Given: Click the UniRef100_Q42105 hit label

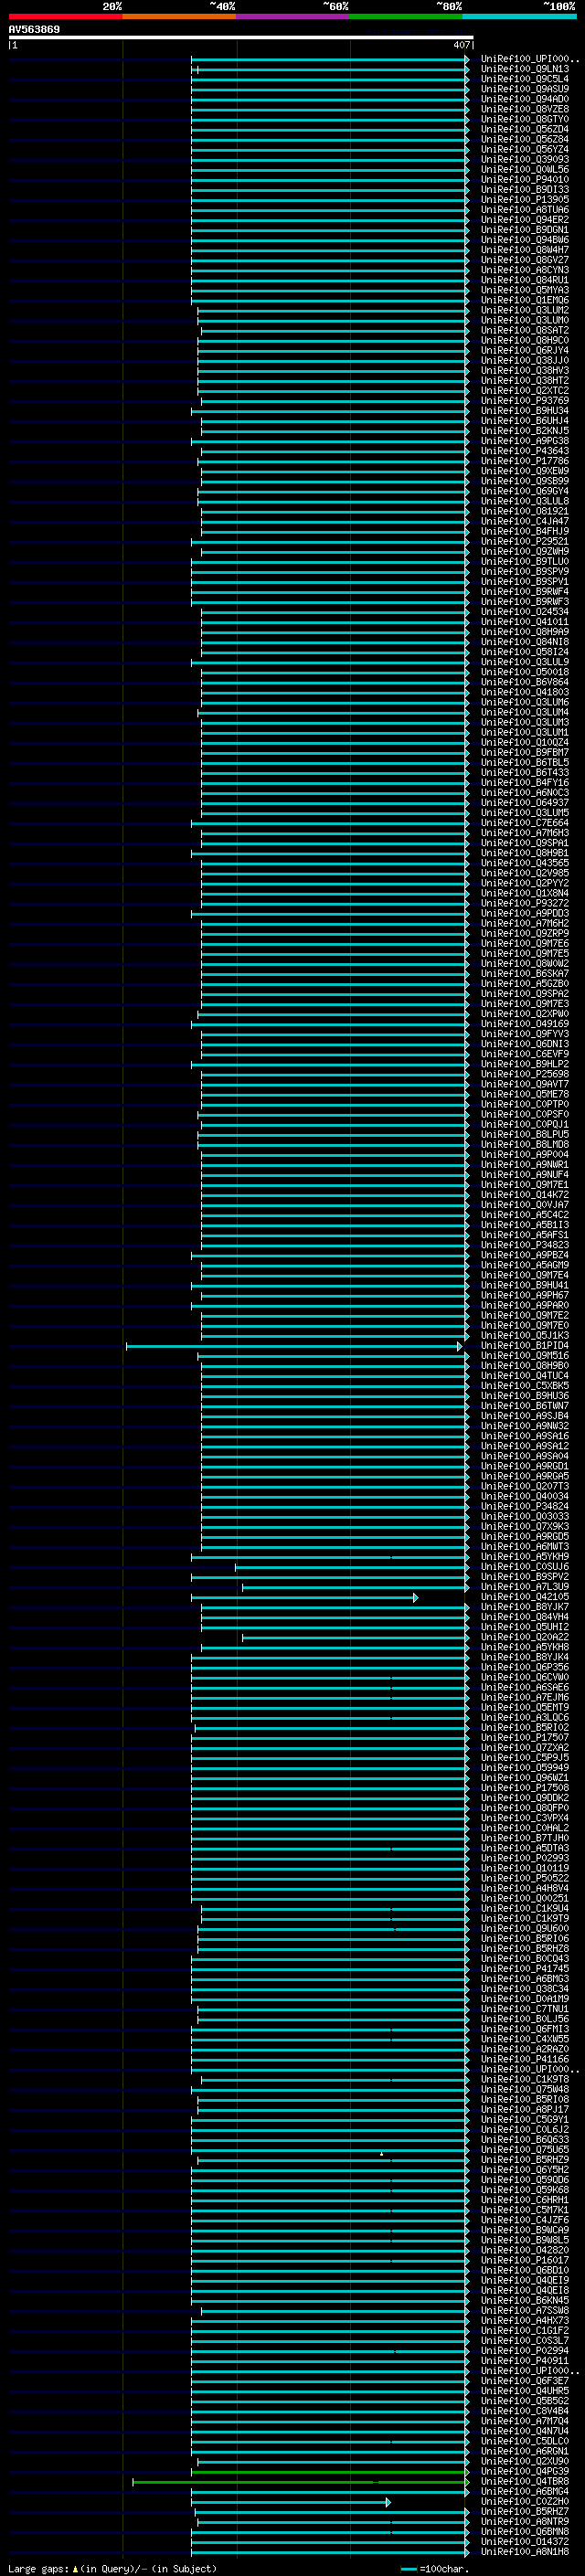Looking at the screenshot, I should (525, 1597).
